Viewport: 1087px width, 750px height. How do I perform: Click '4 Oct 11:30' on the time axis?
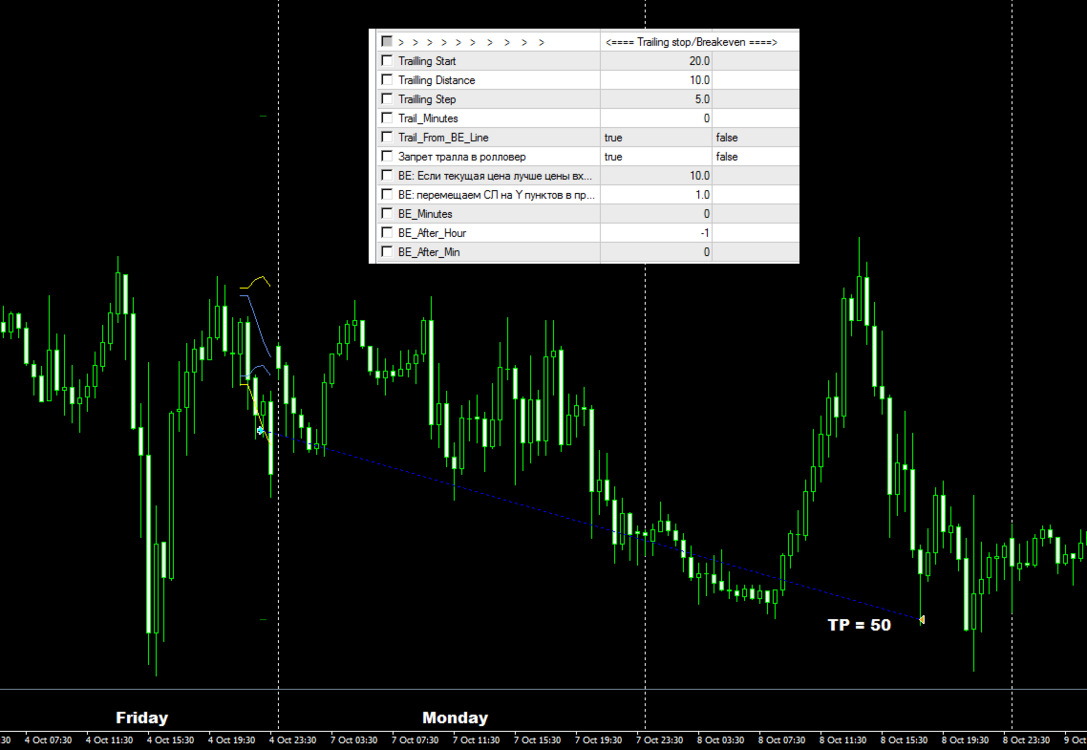click(x=110, y=740)
